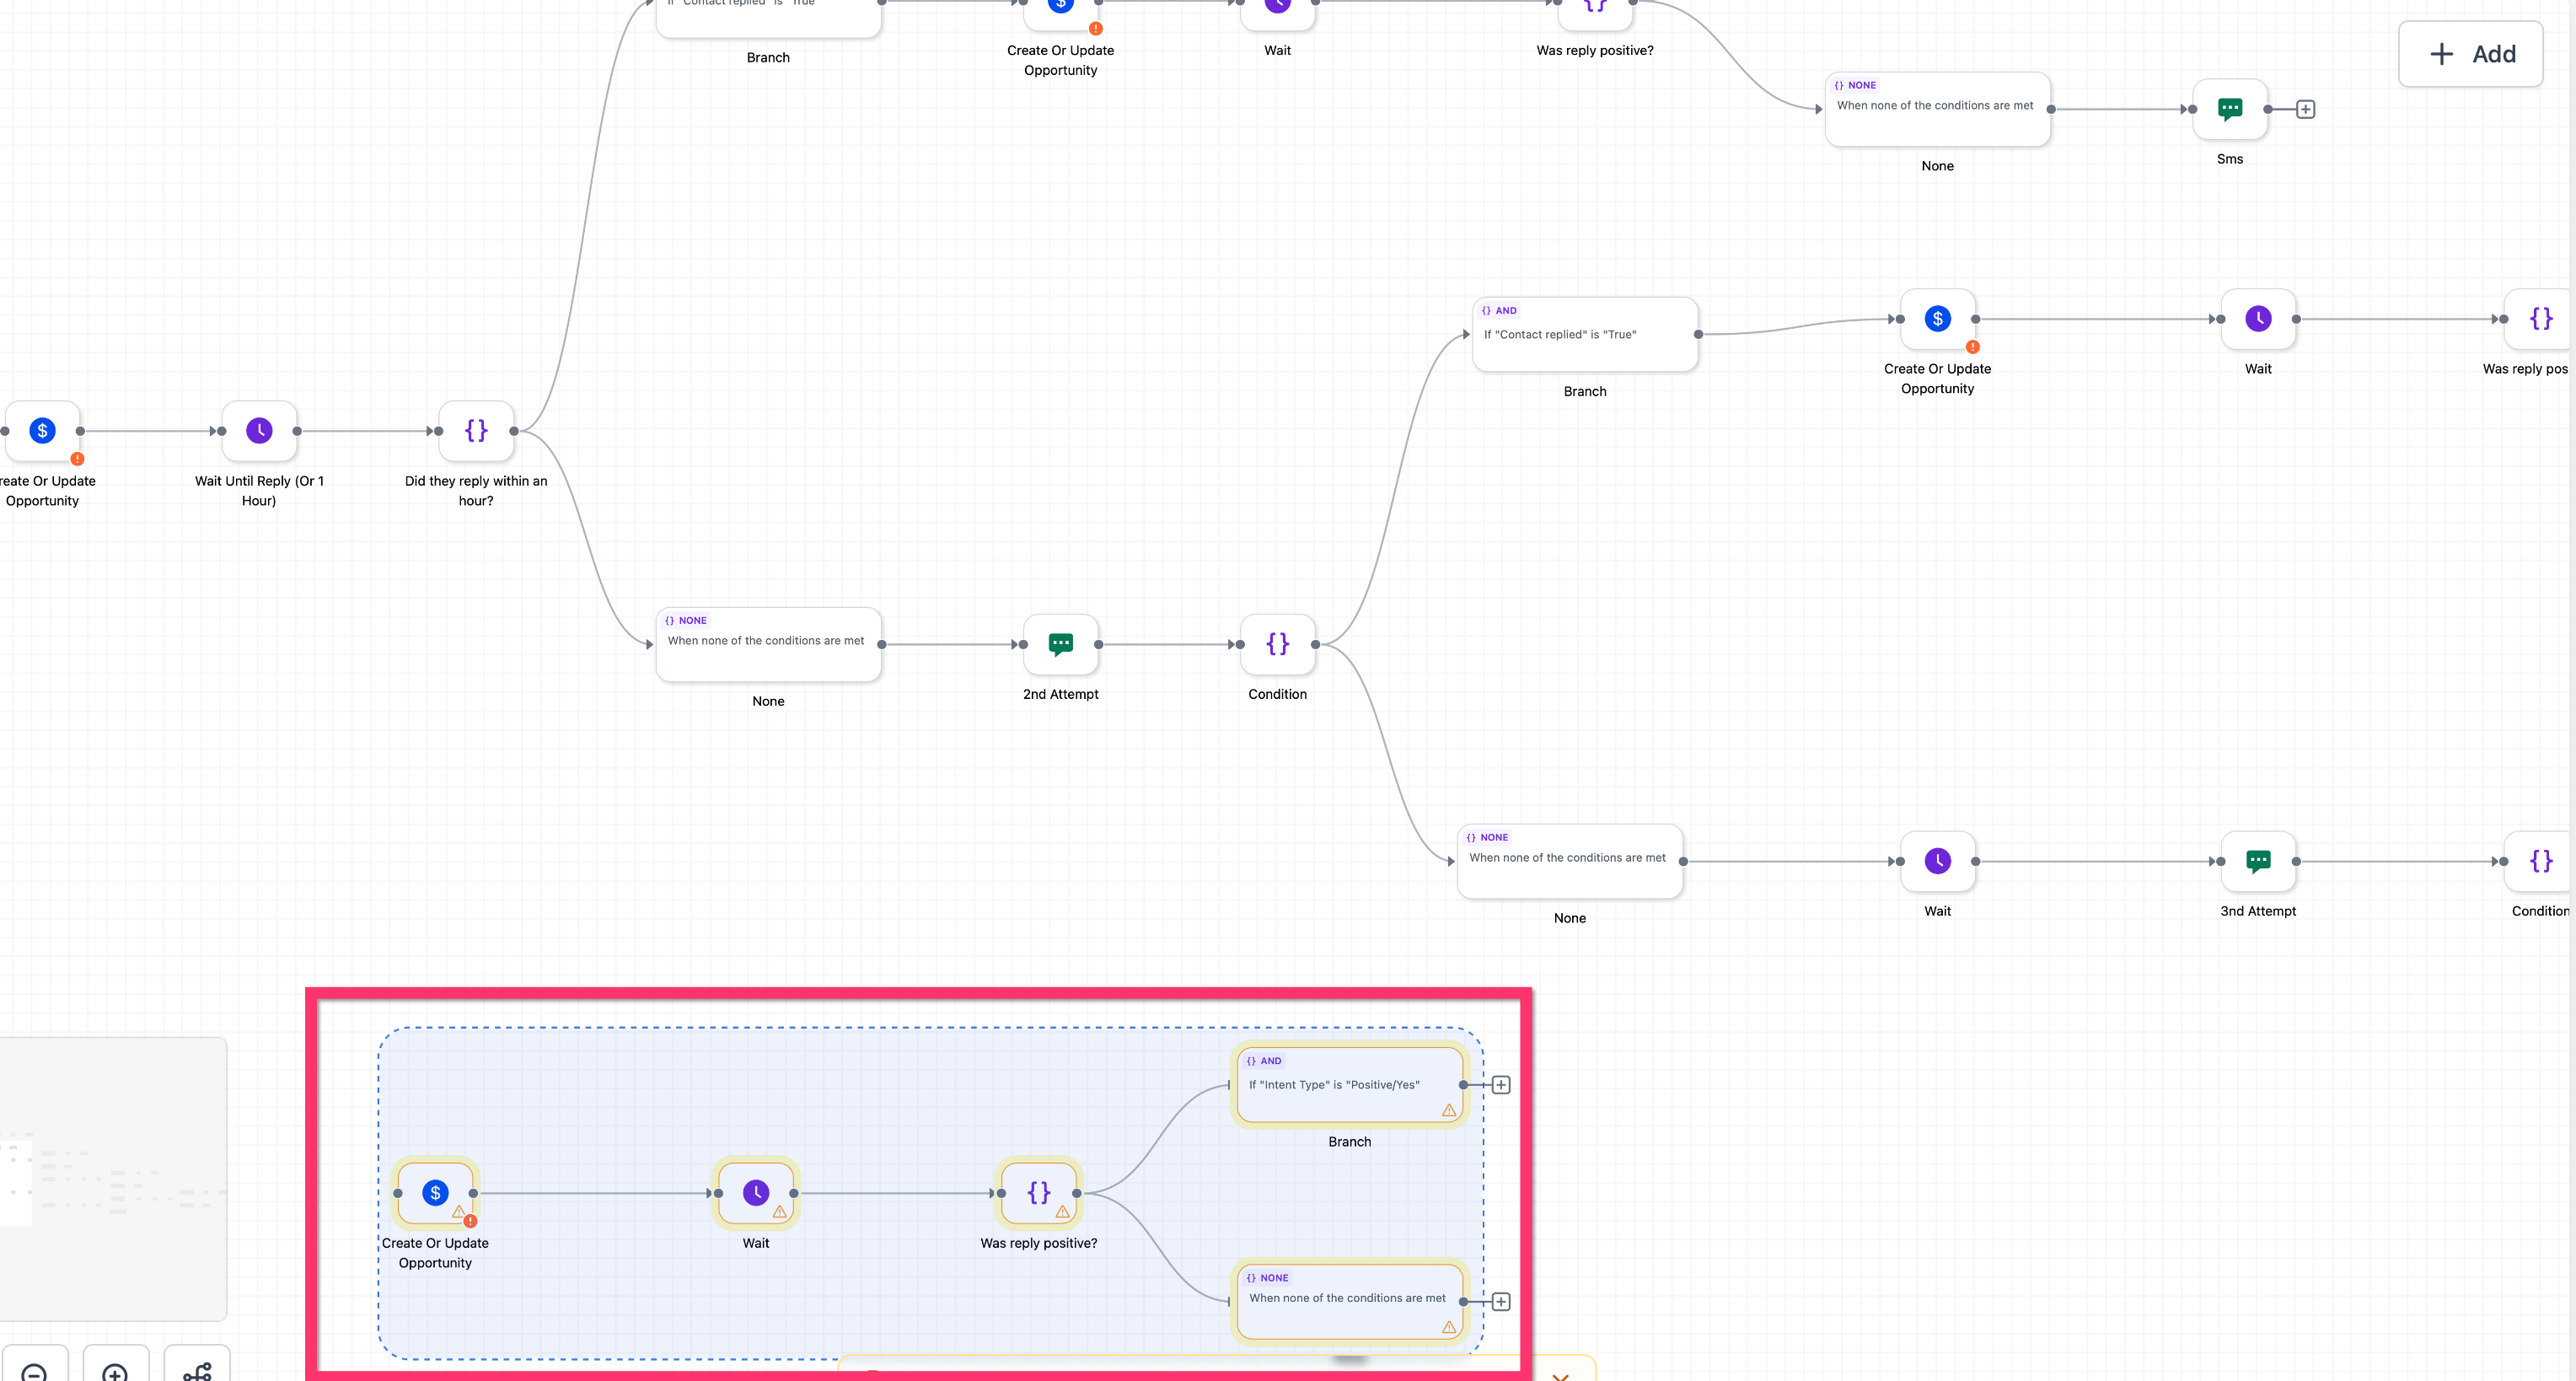Open the Wait Until Reply clock node

(259, 431)
